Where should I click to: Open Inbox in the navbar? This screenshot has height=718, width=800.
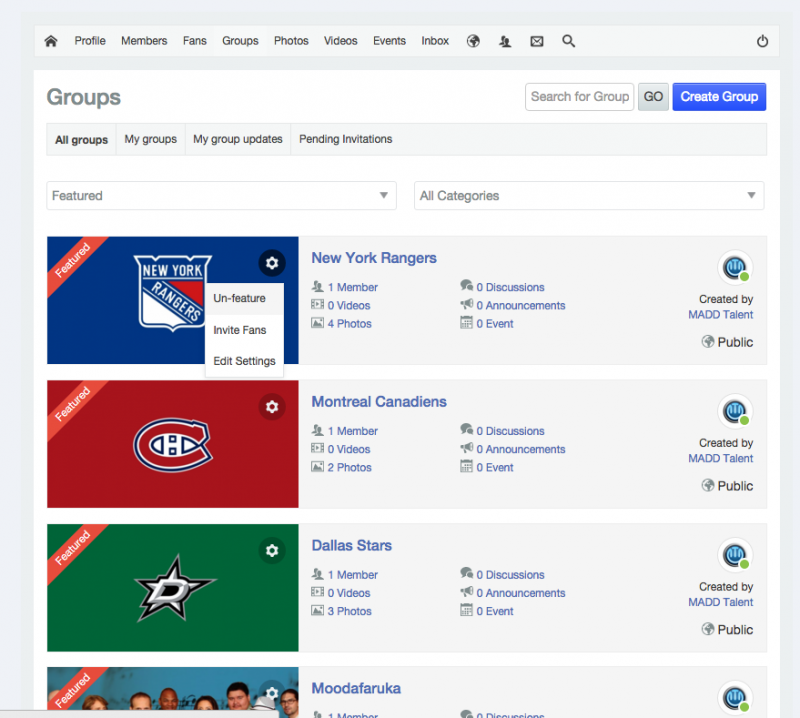(435, 41)
